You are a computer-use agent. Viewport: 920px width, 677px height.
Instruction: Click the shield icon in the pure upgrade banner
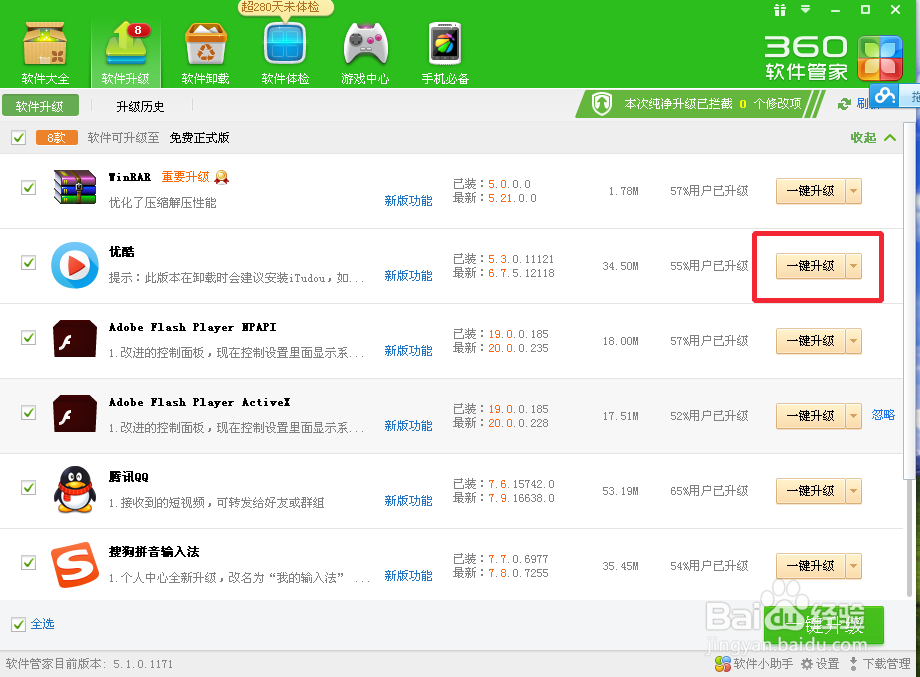pos(601,104)
